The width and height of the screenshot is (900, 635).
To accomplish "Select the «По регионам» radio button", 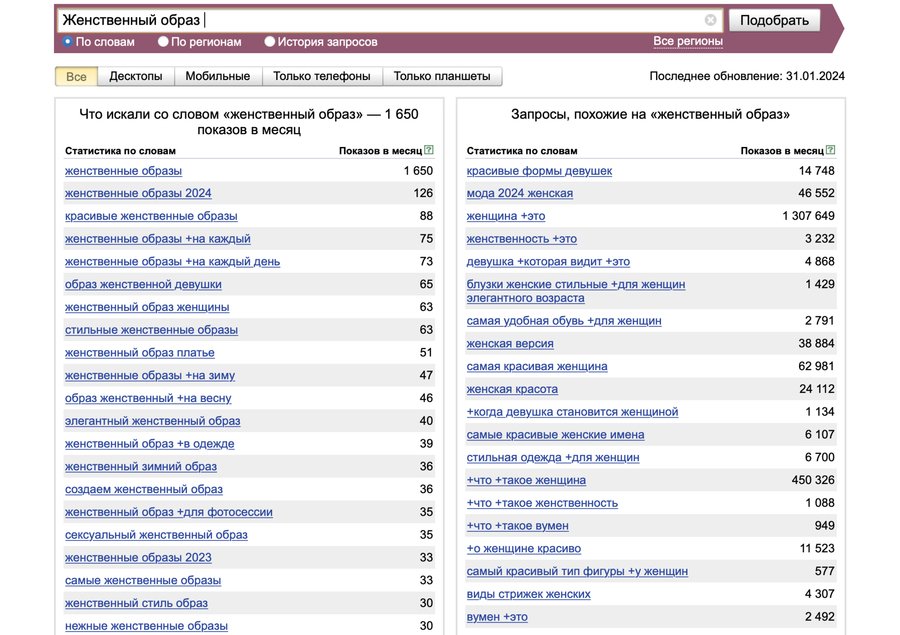I will 163,42.
